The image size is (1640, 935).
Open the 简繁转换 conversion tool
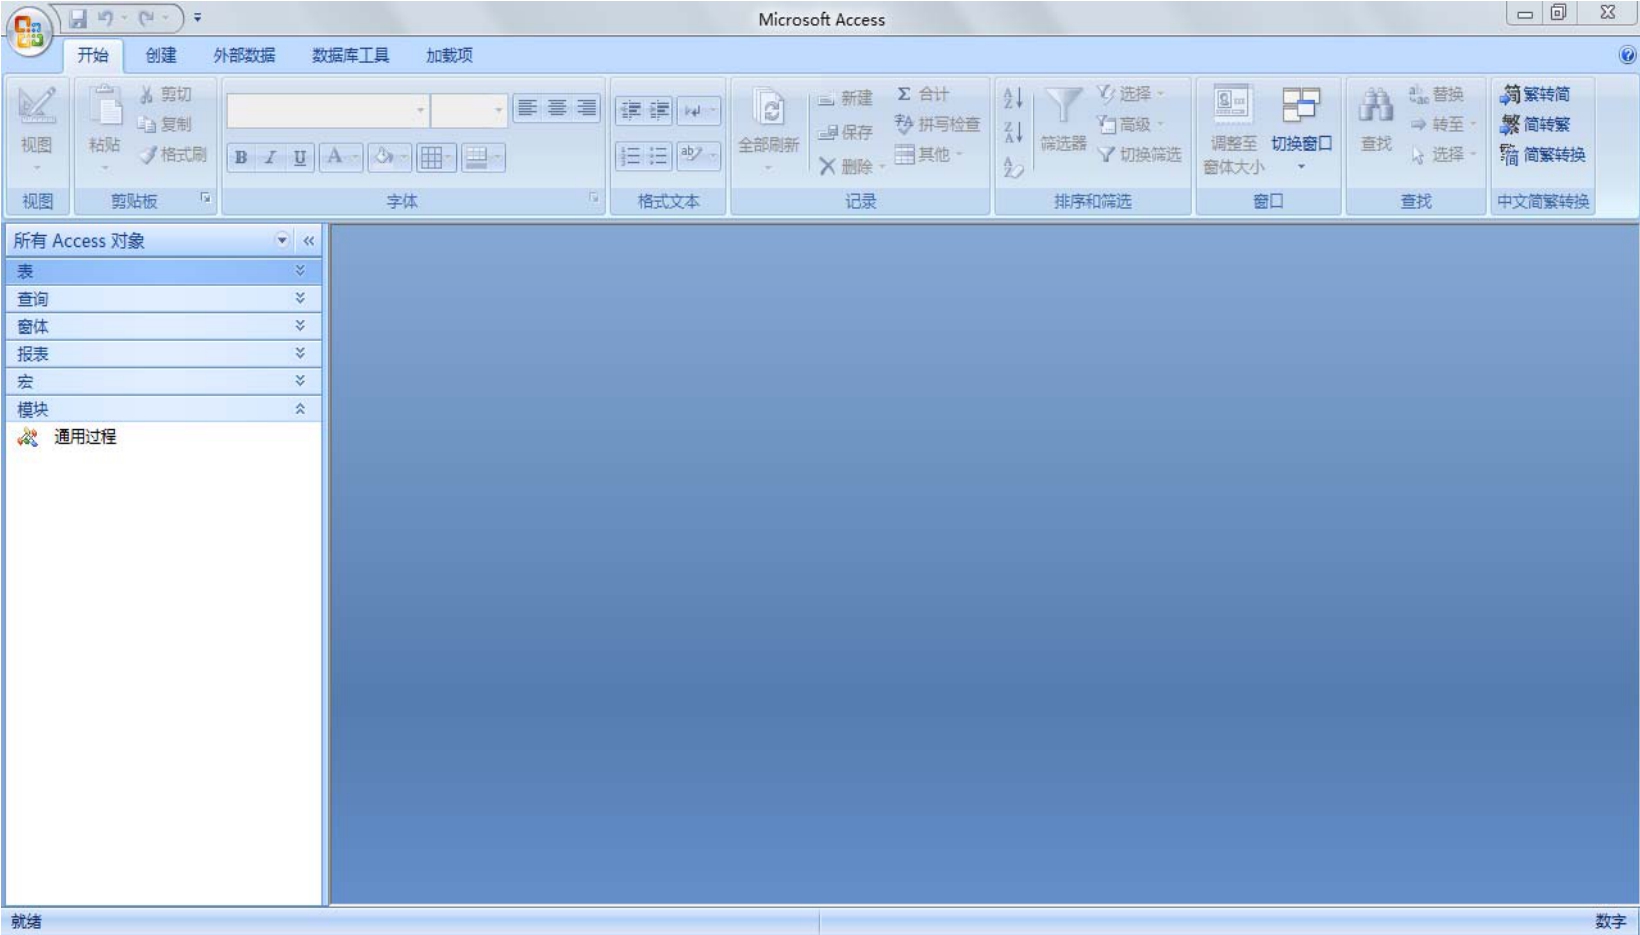tap(1510, 155)
